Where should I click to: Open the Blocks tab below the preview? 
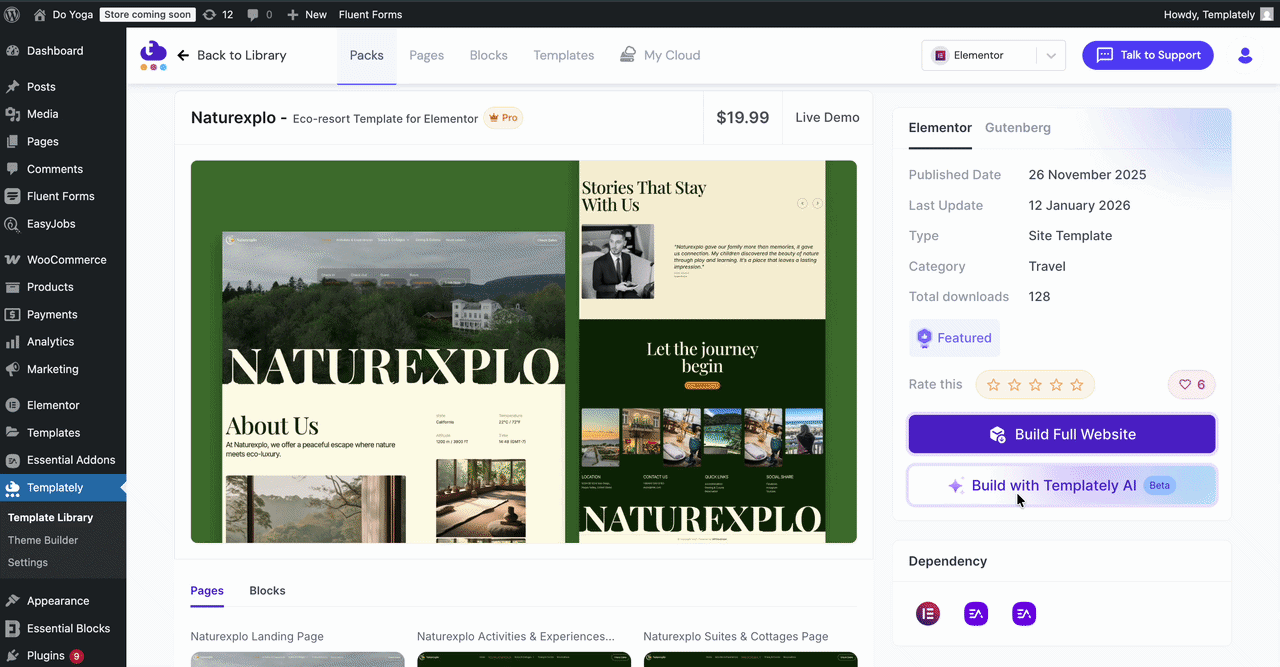click(x=267, y=591)
